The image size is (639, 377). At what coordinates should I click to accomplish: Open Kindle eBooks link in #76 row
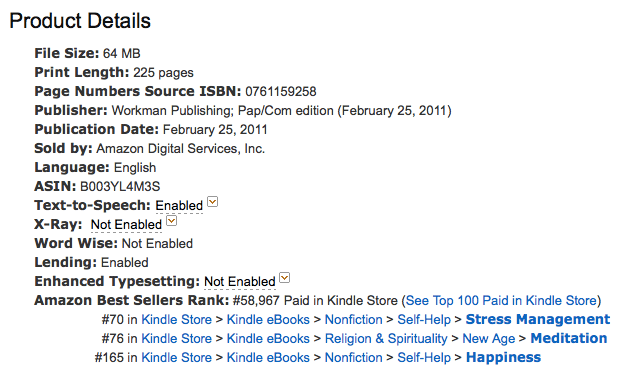[x=268, y=338]
